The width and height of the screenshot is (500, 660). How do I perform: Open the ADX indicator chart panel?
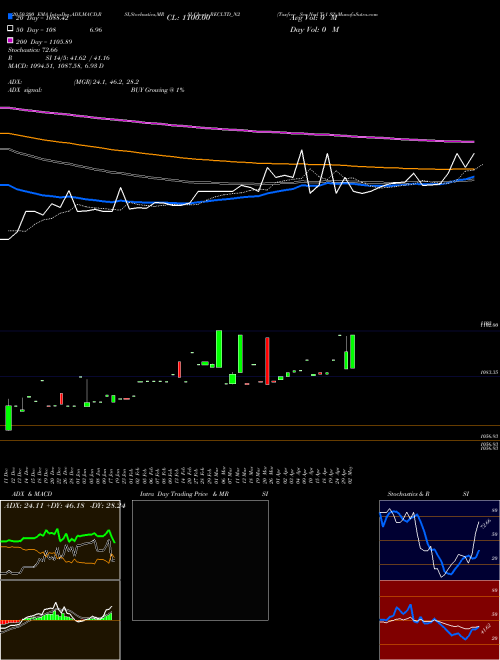coord(60,540)
